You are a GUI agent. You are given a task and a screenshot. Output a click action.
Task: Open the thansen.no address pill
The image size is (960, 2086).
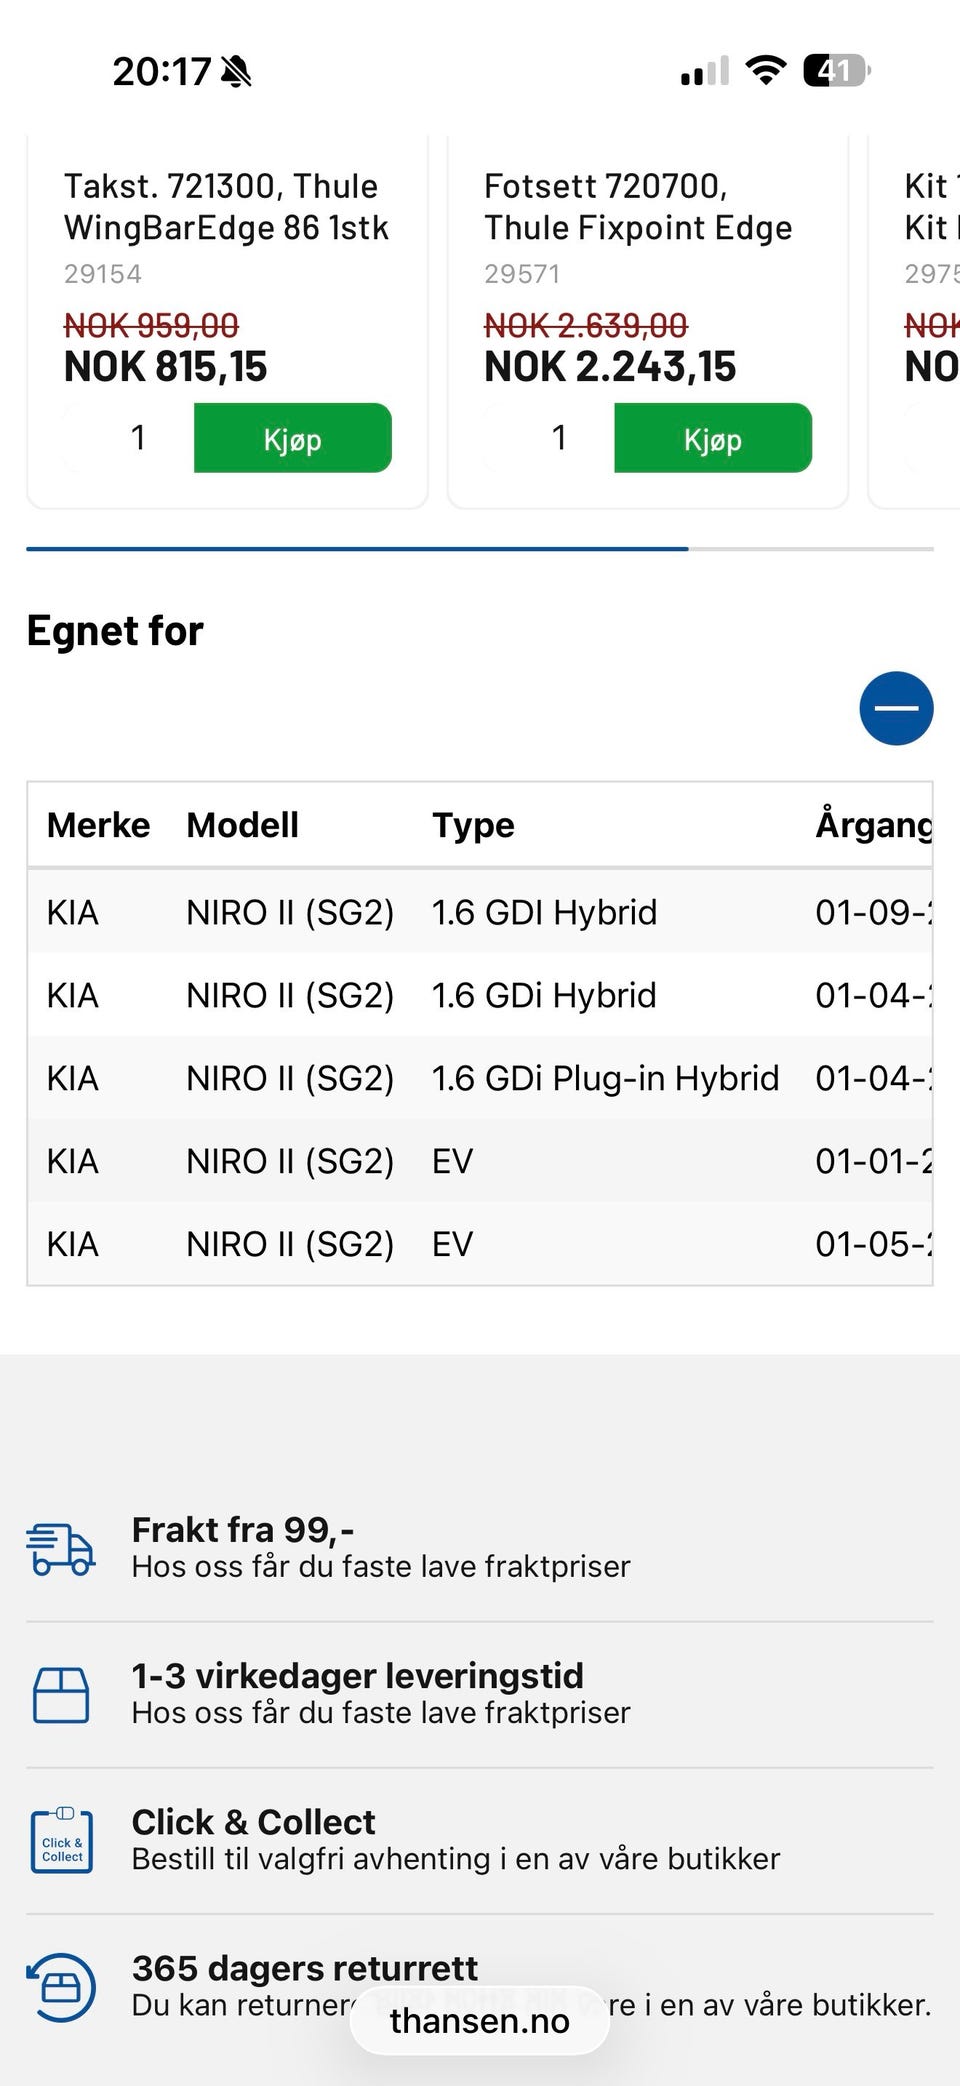[x=480, y=2020]
